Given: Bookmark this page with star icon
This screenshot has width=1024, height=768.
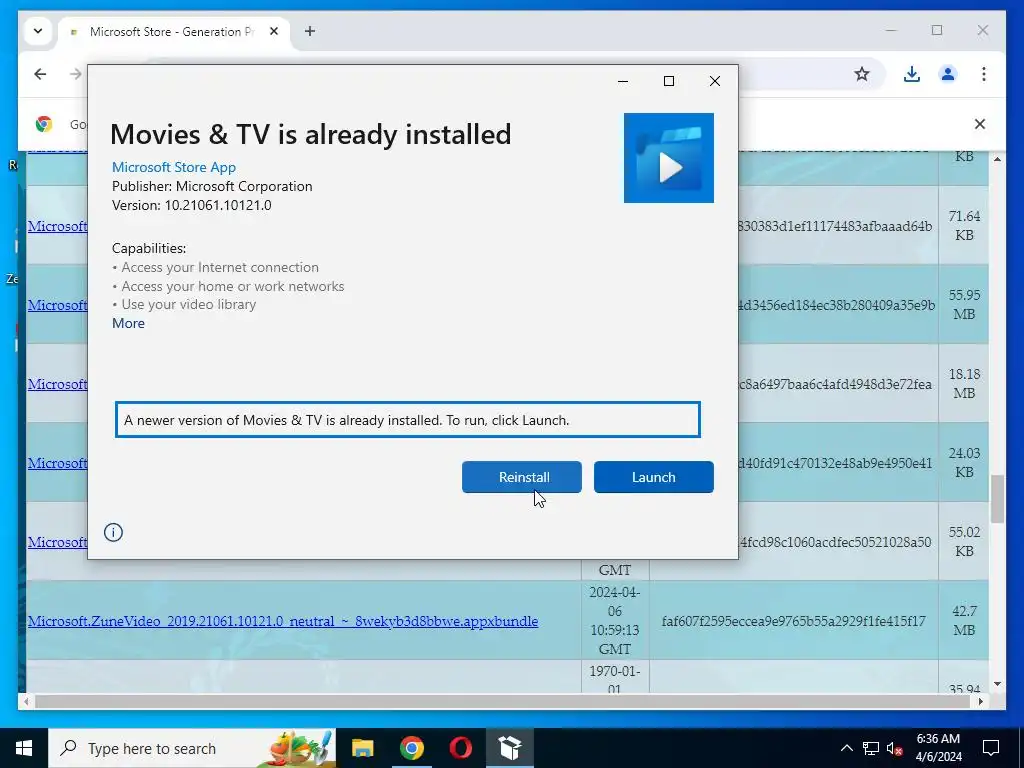Looking at the screenshot, I should (x=862, y=74).
